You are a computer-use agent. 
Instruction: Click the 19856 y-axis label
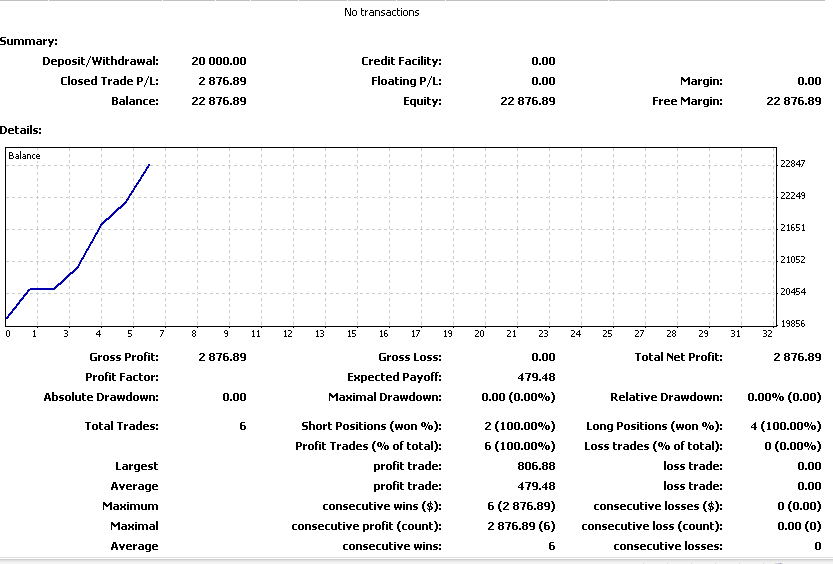(793, 323)
